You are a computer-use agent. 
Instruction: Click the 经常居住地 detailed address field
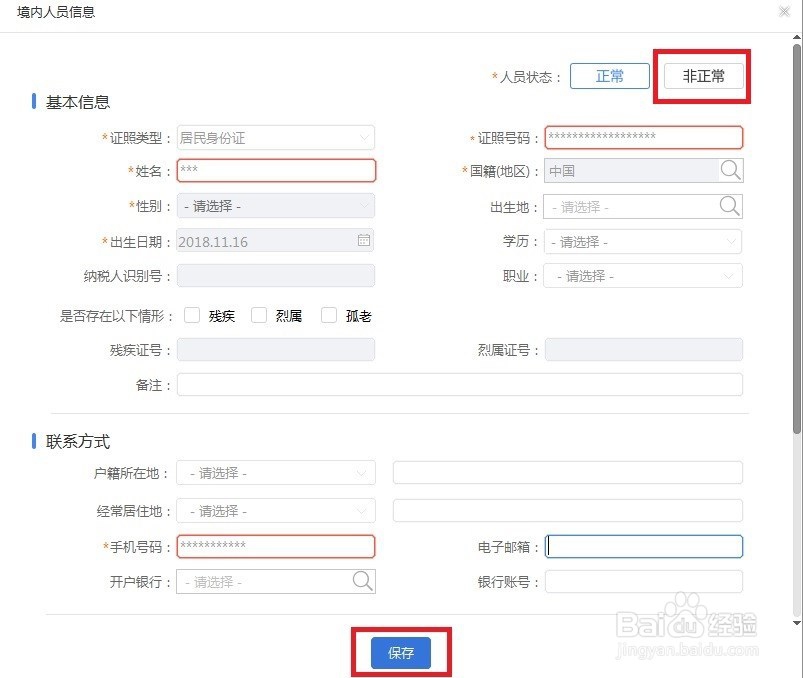pyautogui.click(x=567, y=511)
